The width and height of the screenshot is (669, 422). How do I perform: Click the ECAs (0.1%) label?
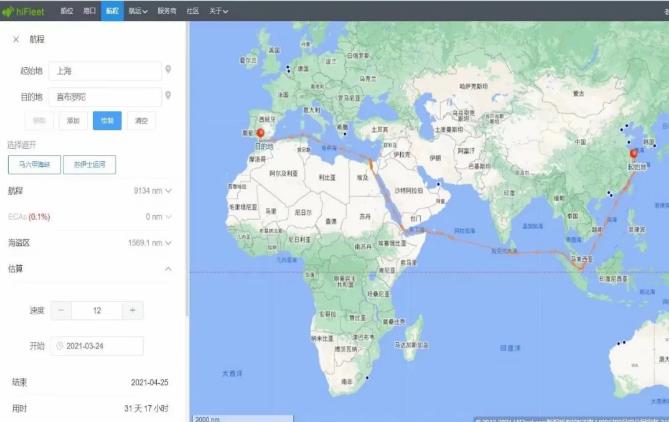click(29, 217)
